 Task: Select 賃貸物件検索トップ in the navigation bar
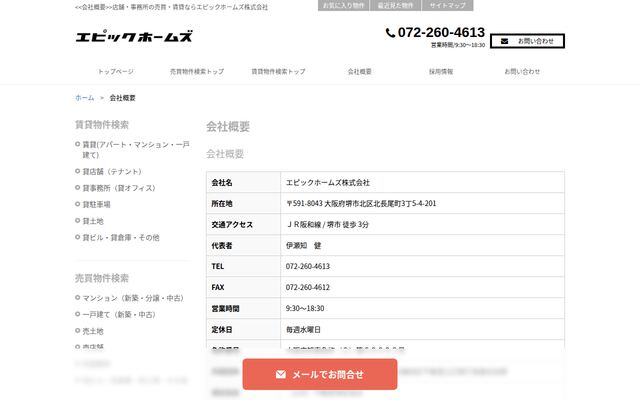pyautogui.click(x=278, y=71)
